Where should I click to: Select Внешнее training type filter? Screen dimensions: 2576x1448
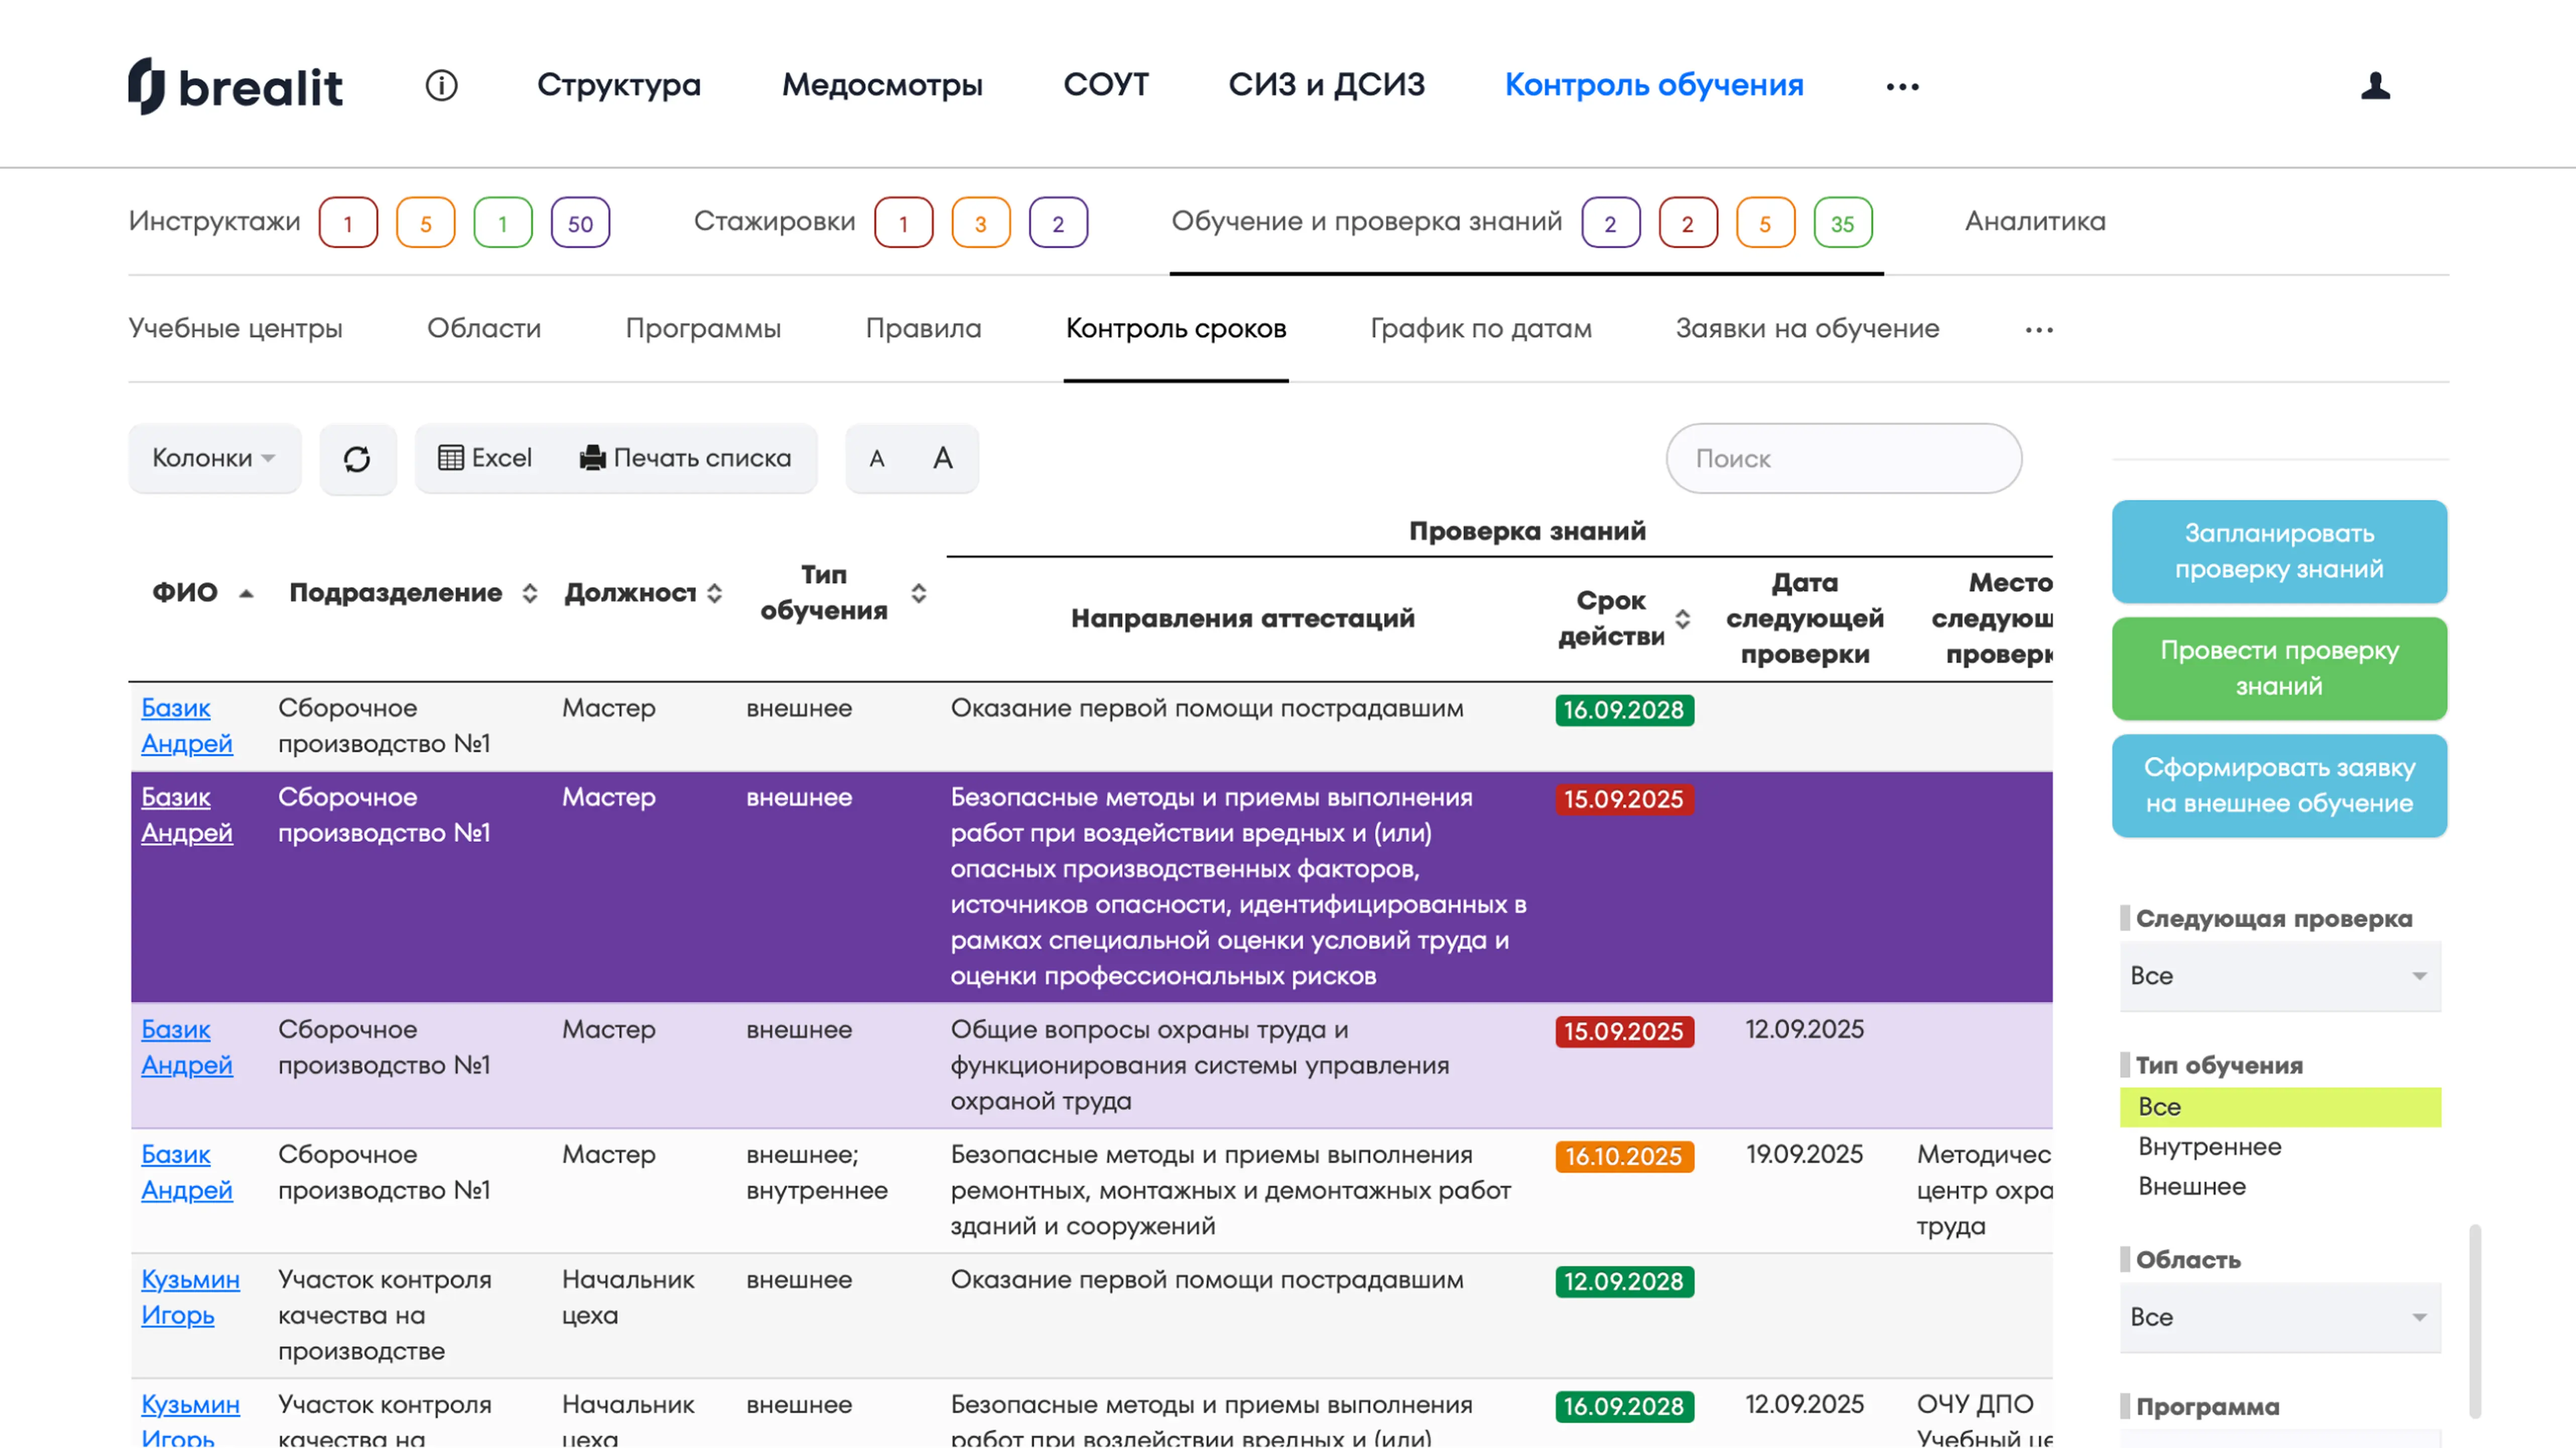pyautogui.click(x=2192, y=1187)
